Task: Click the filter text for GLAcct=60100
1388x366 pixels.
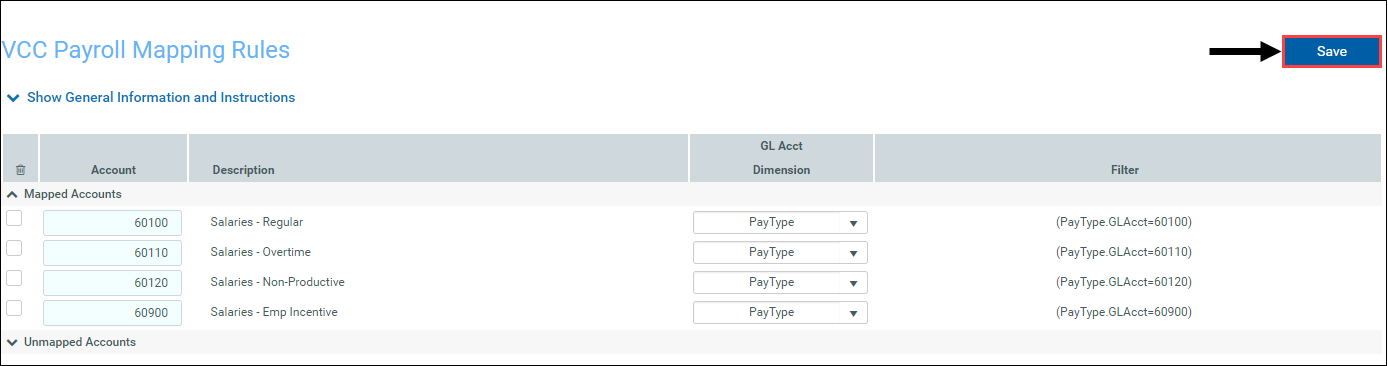Action: (1124, 222)
